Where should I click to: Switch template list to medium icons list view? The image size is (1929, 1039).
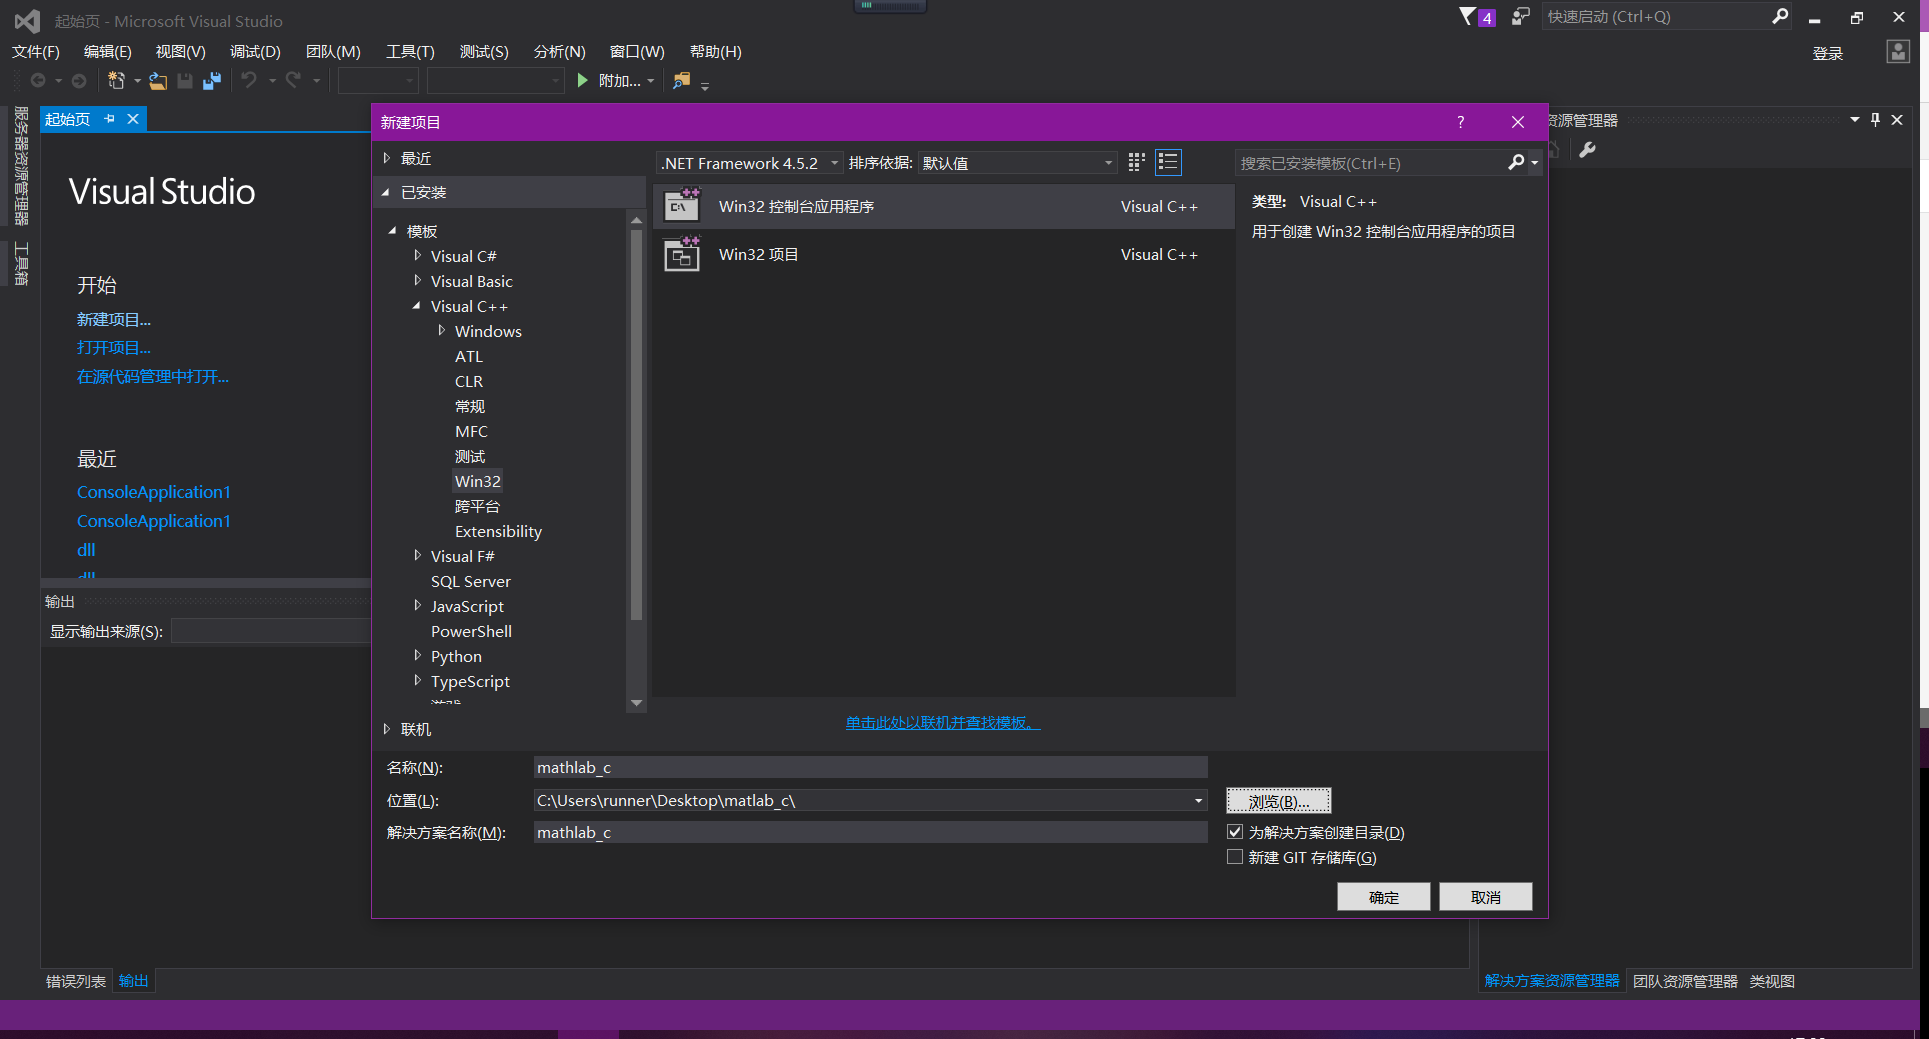coord(1168,162)
